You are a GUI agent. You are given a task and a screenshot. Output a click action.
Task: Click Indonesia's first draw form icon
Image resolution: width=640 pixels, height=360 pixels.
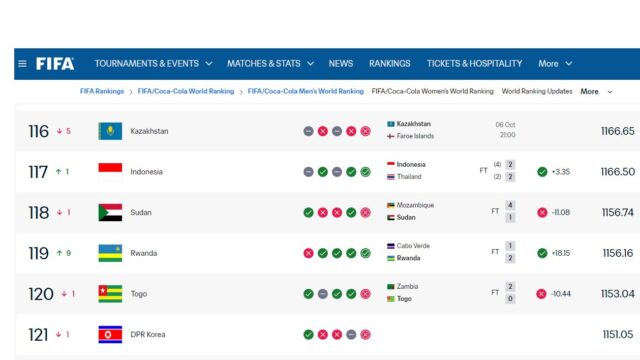309,172
